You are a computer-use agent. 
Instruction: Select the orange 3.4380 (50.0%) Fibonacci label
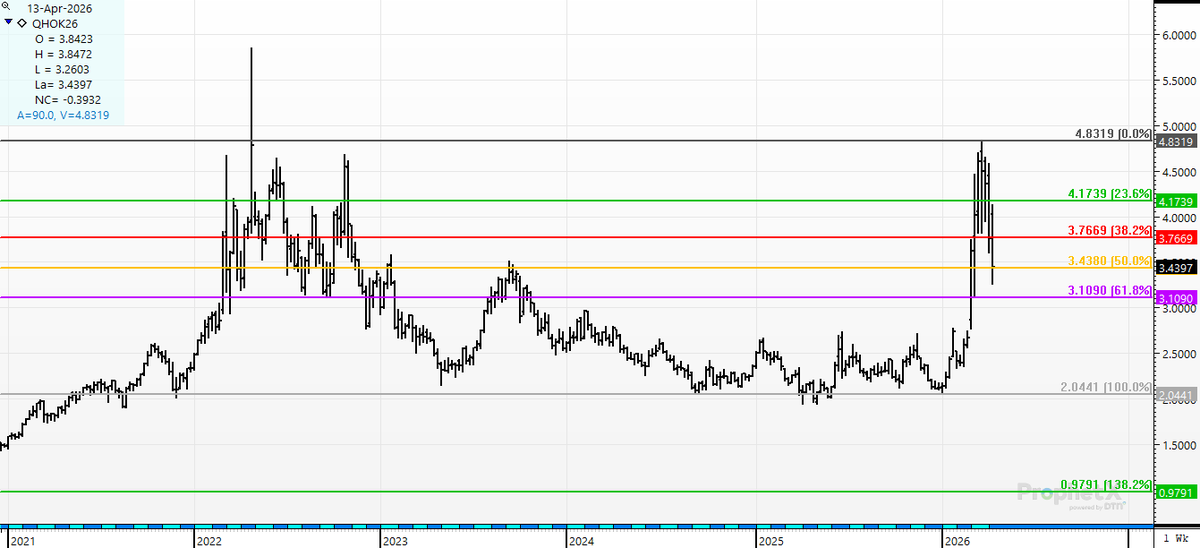pos(1110,260)
